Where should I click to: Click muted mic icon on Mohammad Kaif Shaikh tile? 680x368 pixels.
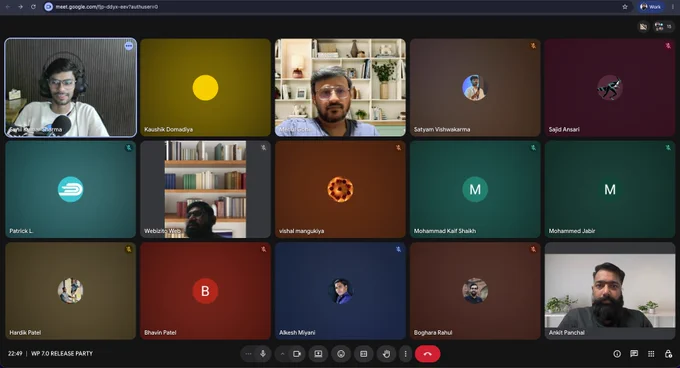click(533, 147)
